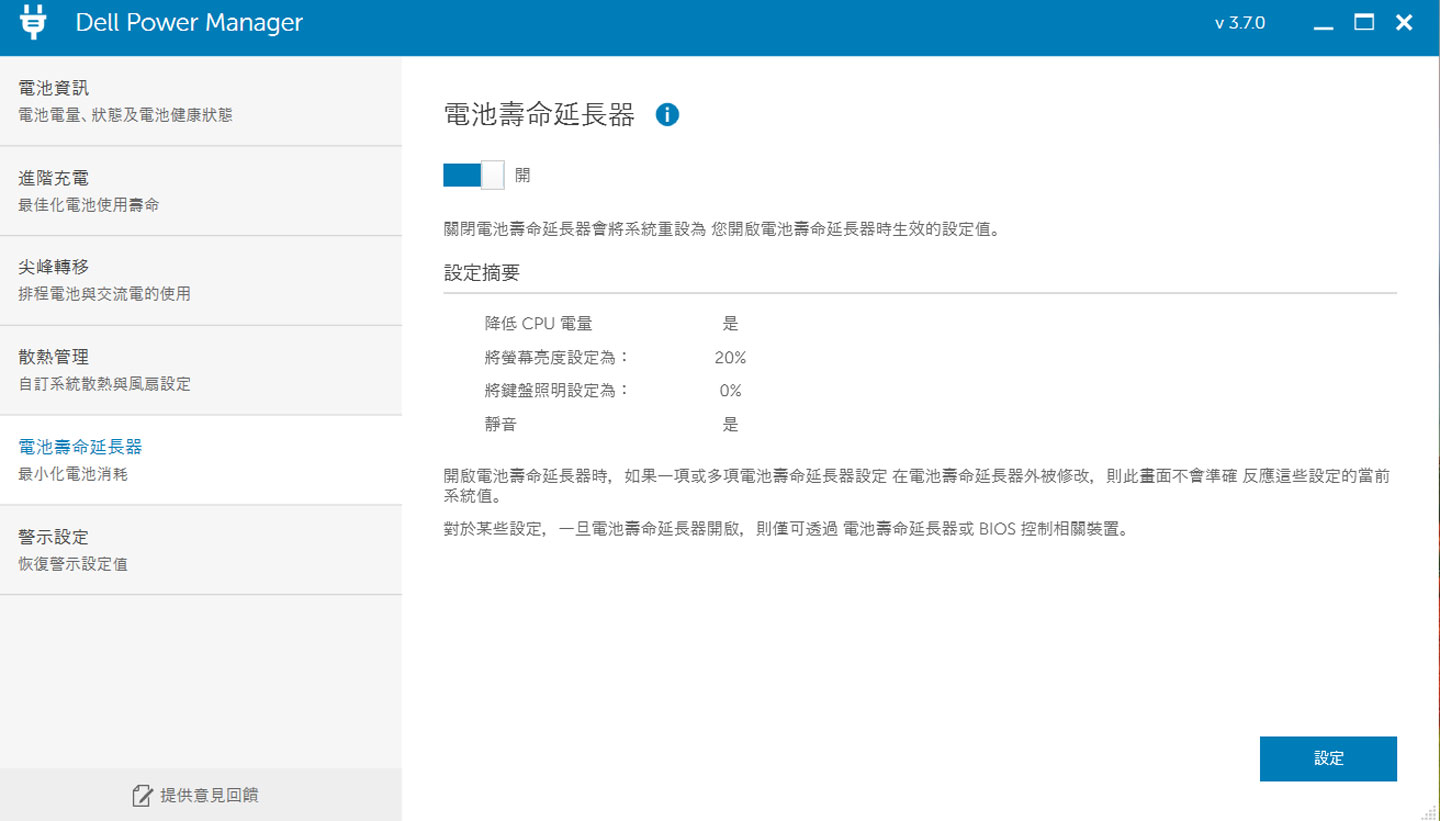Maximize the application window
The width and height of the screenshot is (1440, 821).
[x=1363, y=22]
